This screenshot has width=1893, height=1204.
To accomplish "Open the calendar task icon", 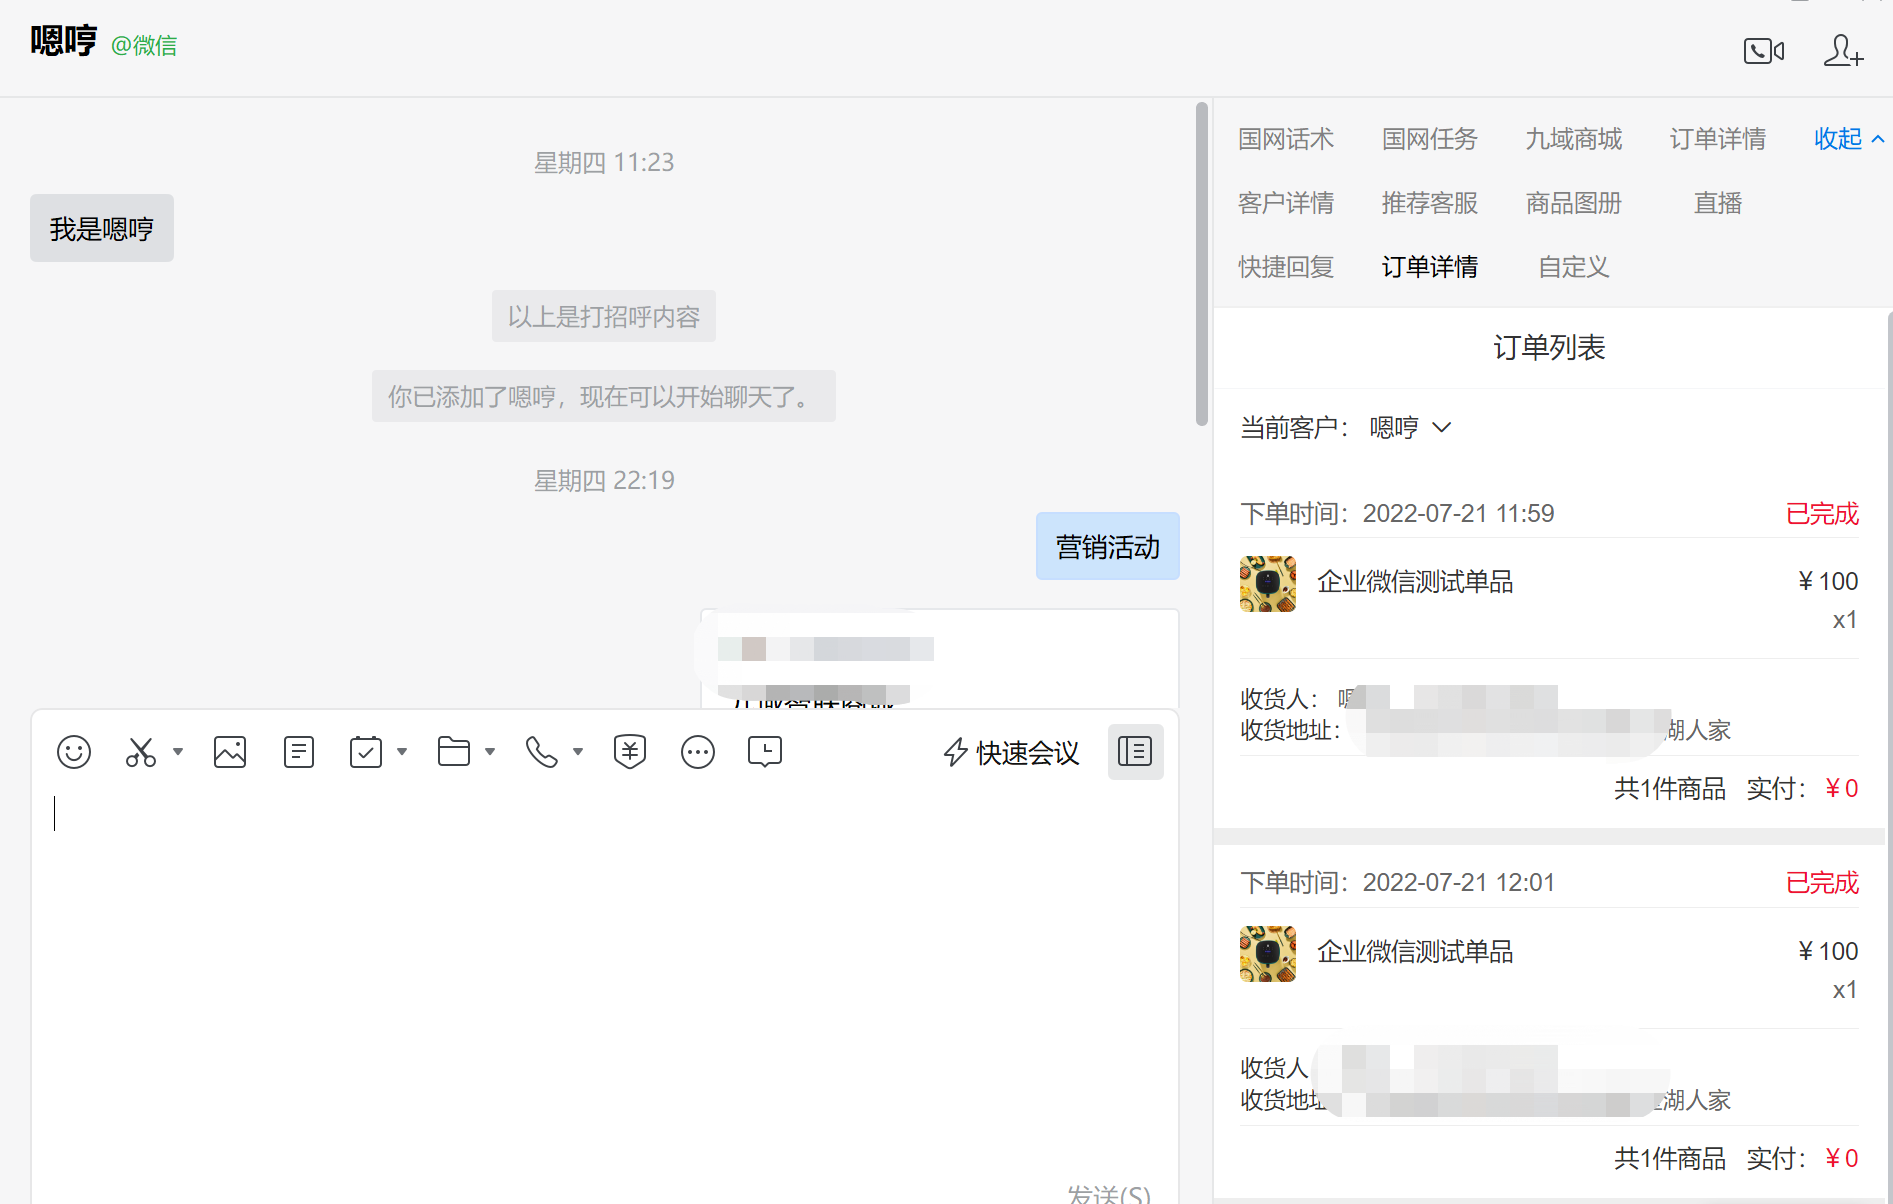I will [x=366, y=752].
